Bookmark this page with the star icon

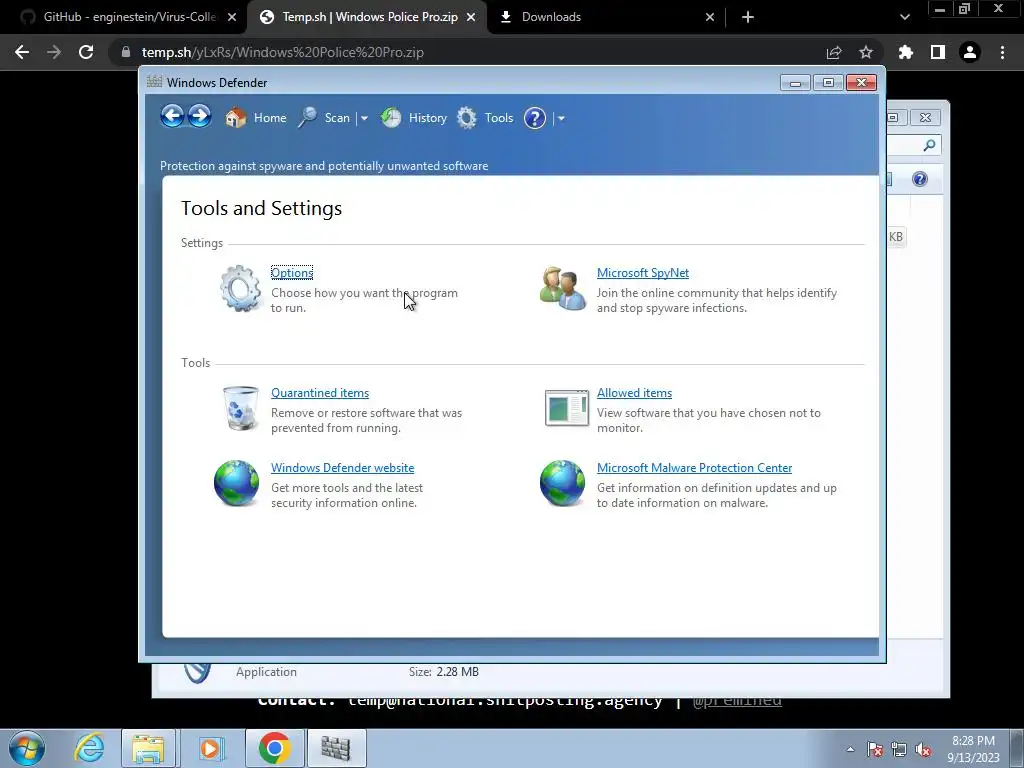[x=866, y=52]
